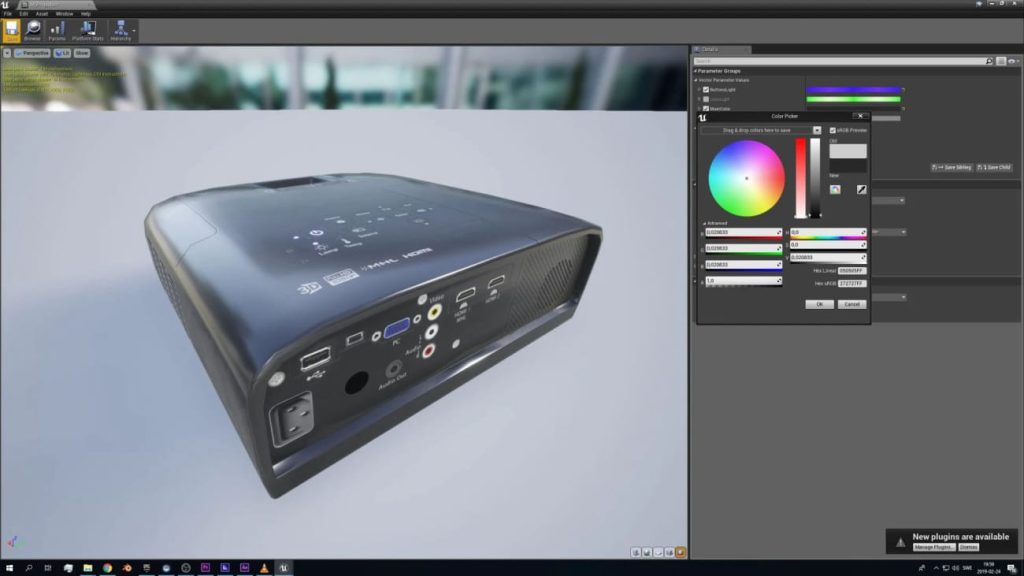The image size is (1024, 576).
Task: Click the Platform Stats icon
Action: coord(88,28)
